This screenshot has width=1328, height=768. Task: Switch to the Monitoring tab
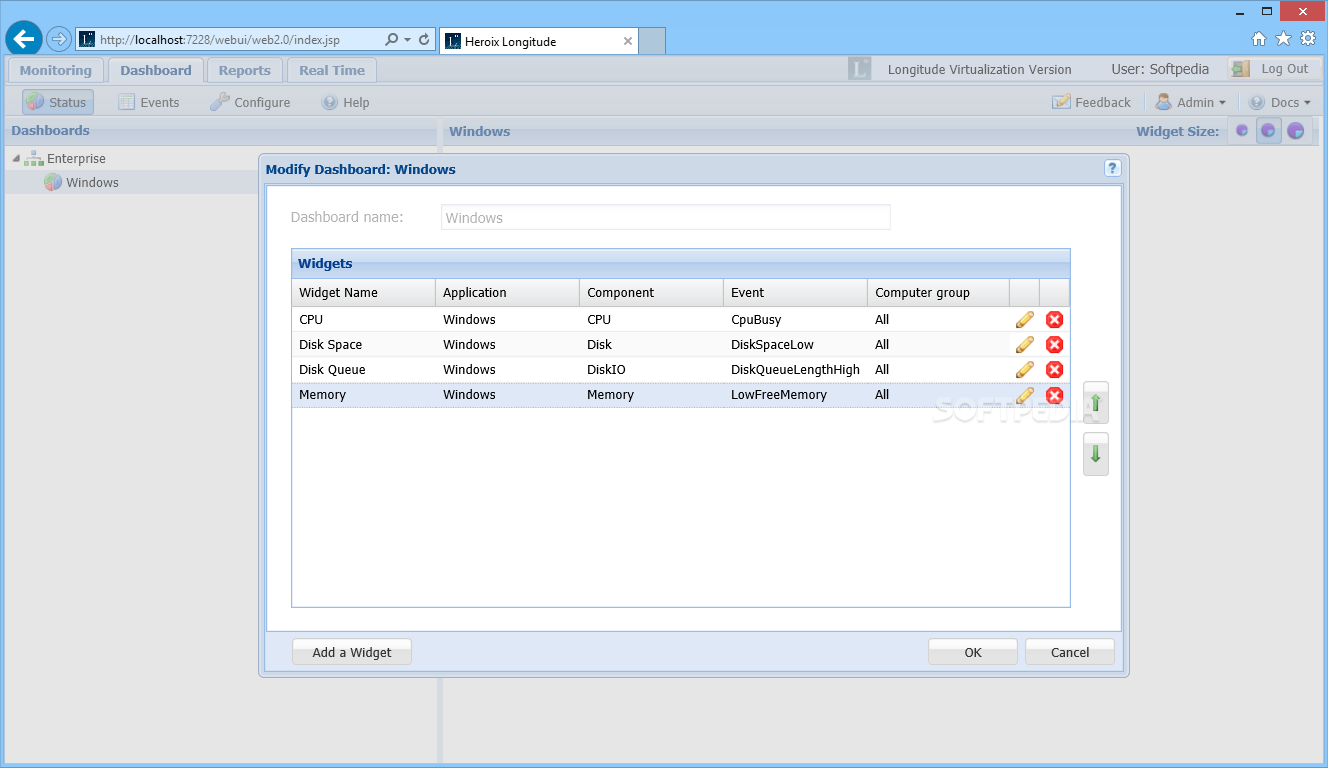click(56, 70)
